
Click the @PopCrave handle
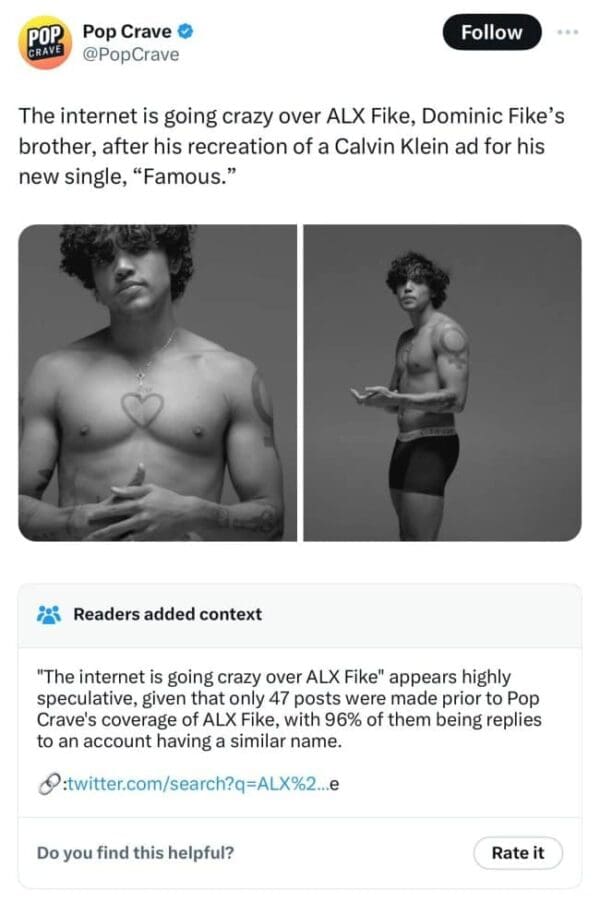[133, 54]
